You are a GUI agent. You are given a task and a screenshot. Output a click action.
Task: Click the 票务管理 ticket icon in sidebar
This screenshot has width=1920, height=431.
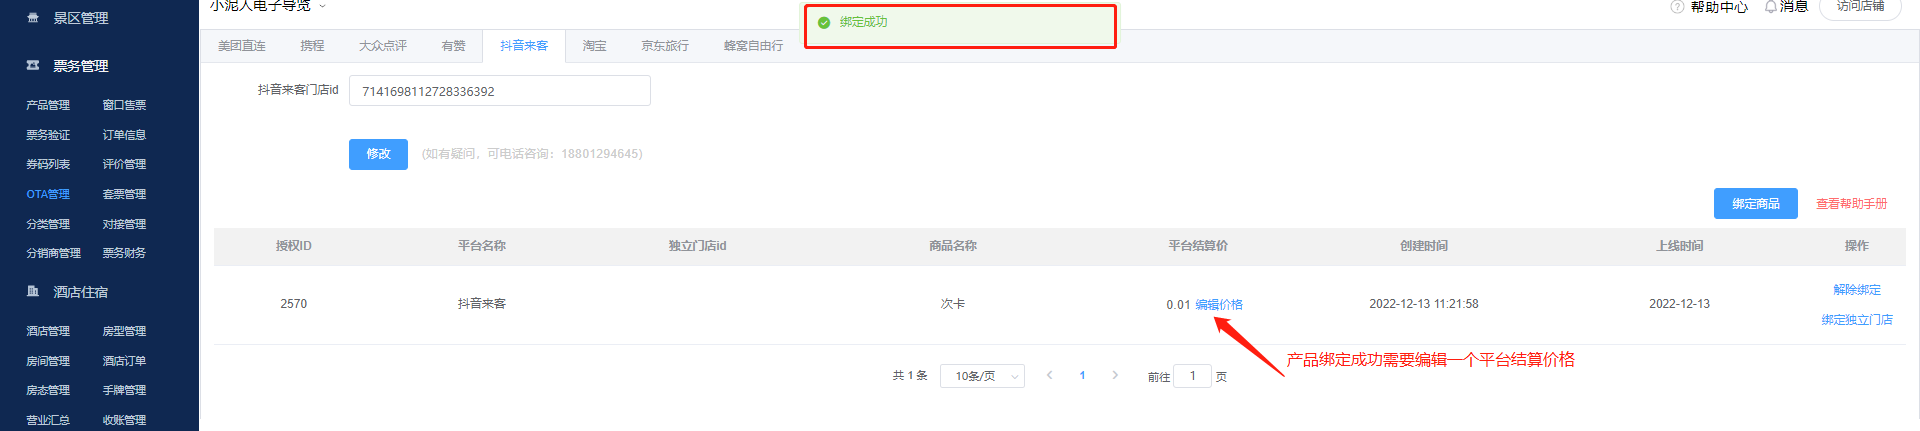click(33, 66)
